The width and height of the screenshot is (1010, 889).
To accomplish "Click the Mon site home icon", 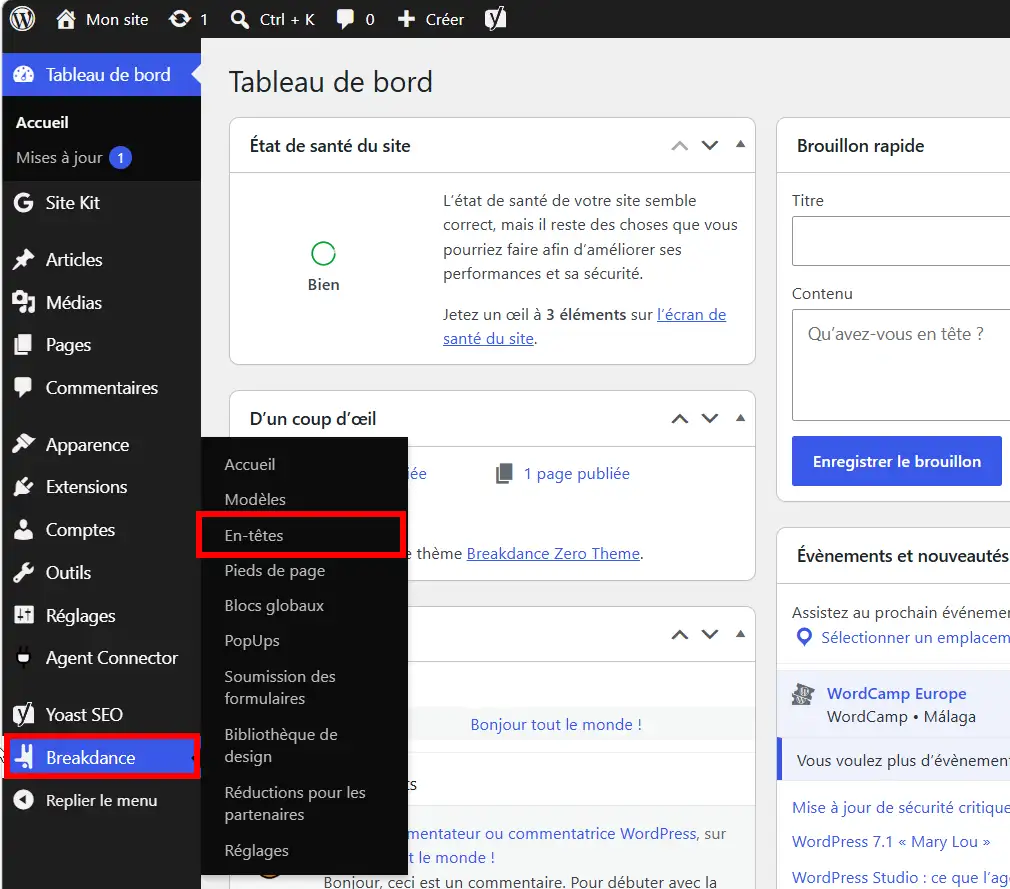I will [66, 19].
